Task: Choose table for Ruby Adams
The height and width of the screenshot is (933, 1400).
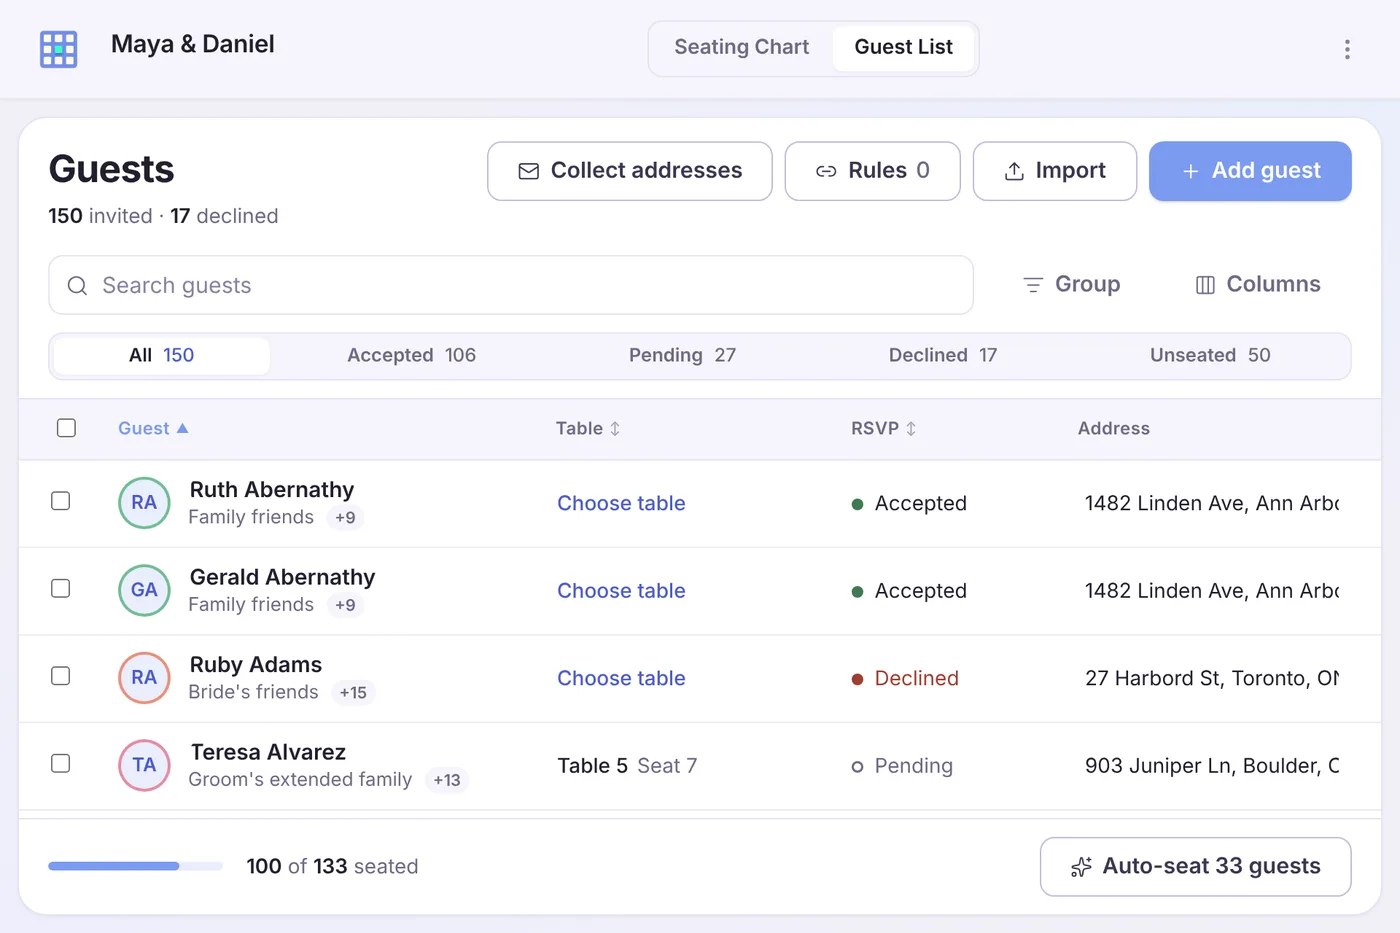Action: coord(621,678)
